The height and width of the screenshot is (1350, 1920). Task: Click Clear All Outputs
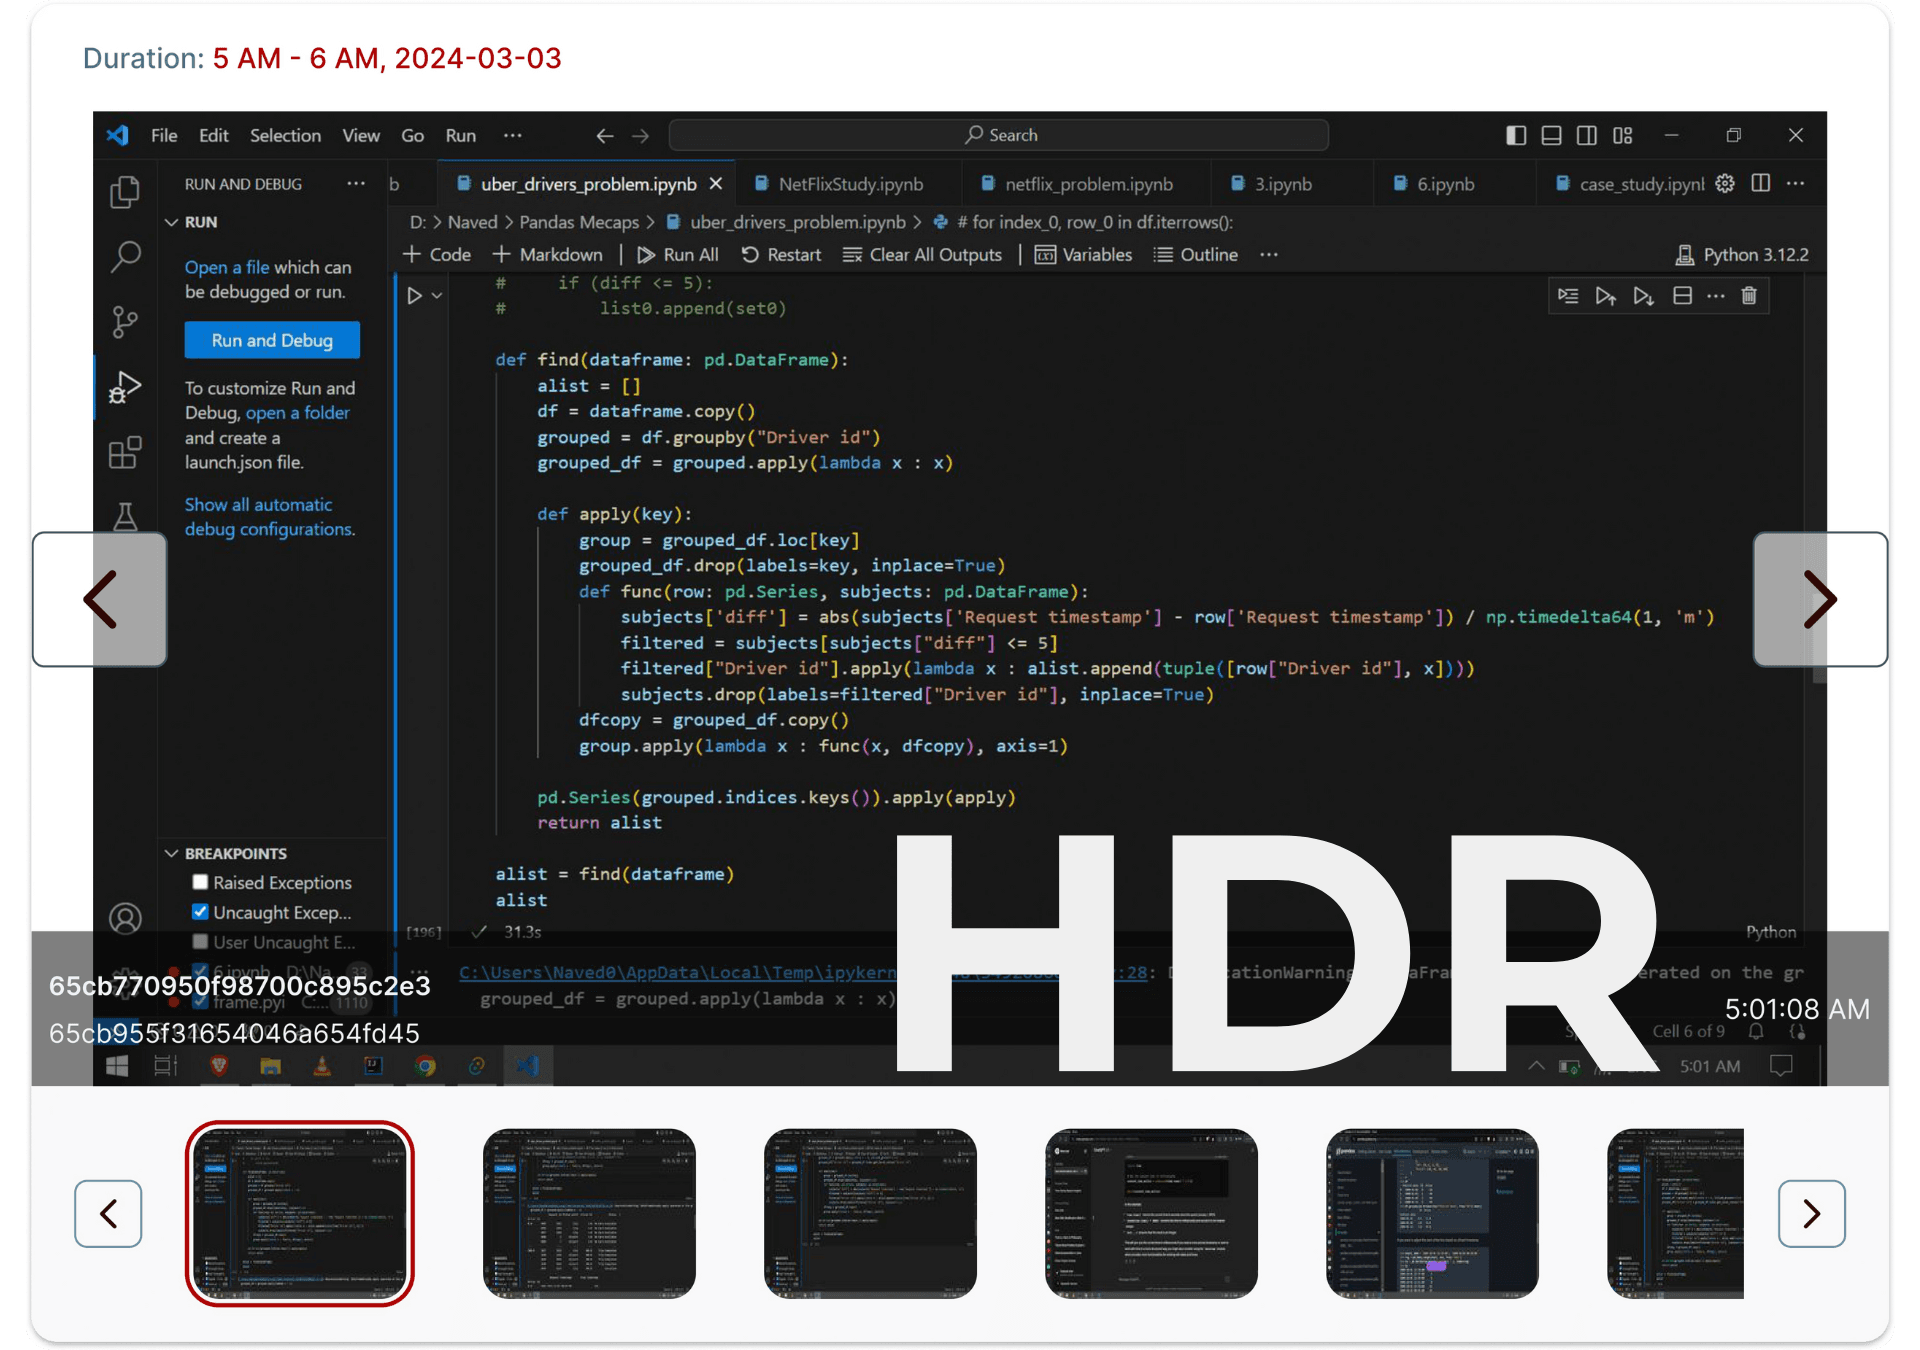tap(922, 255)
